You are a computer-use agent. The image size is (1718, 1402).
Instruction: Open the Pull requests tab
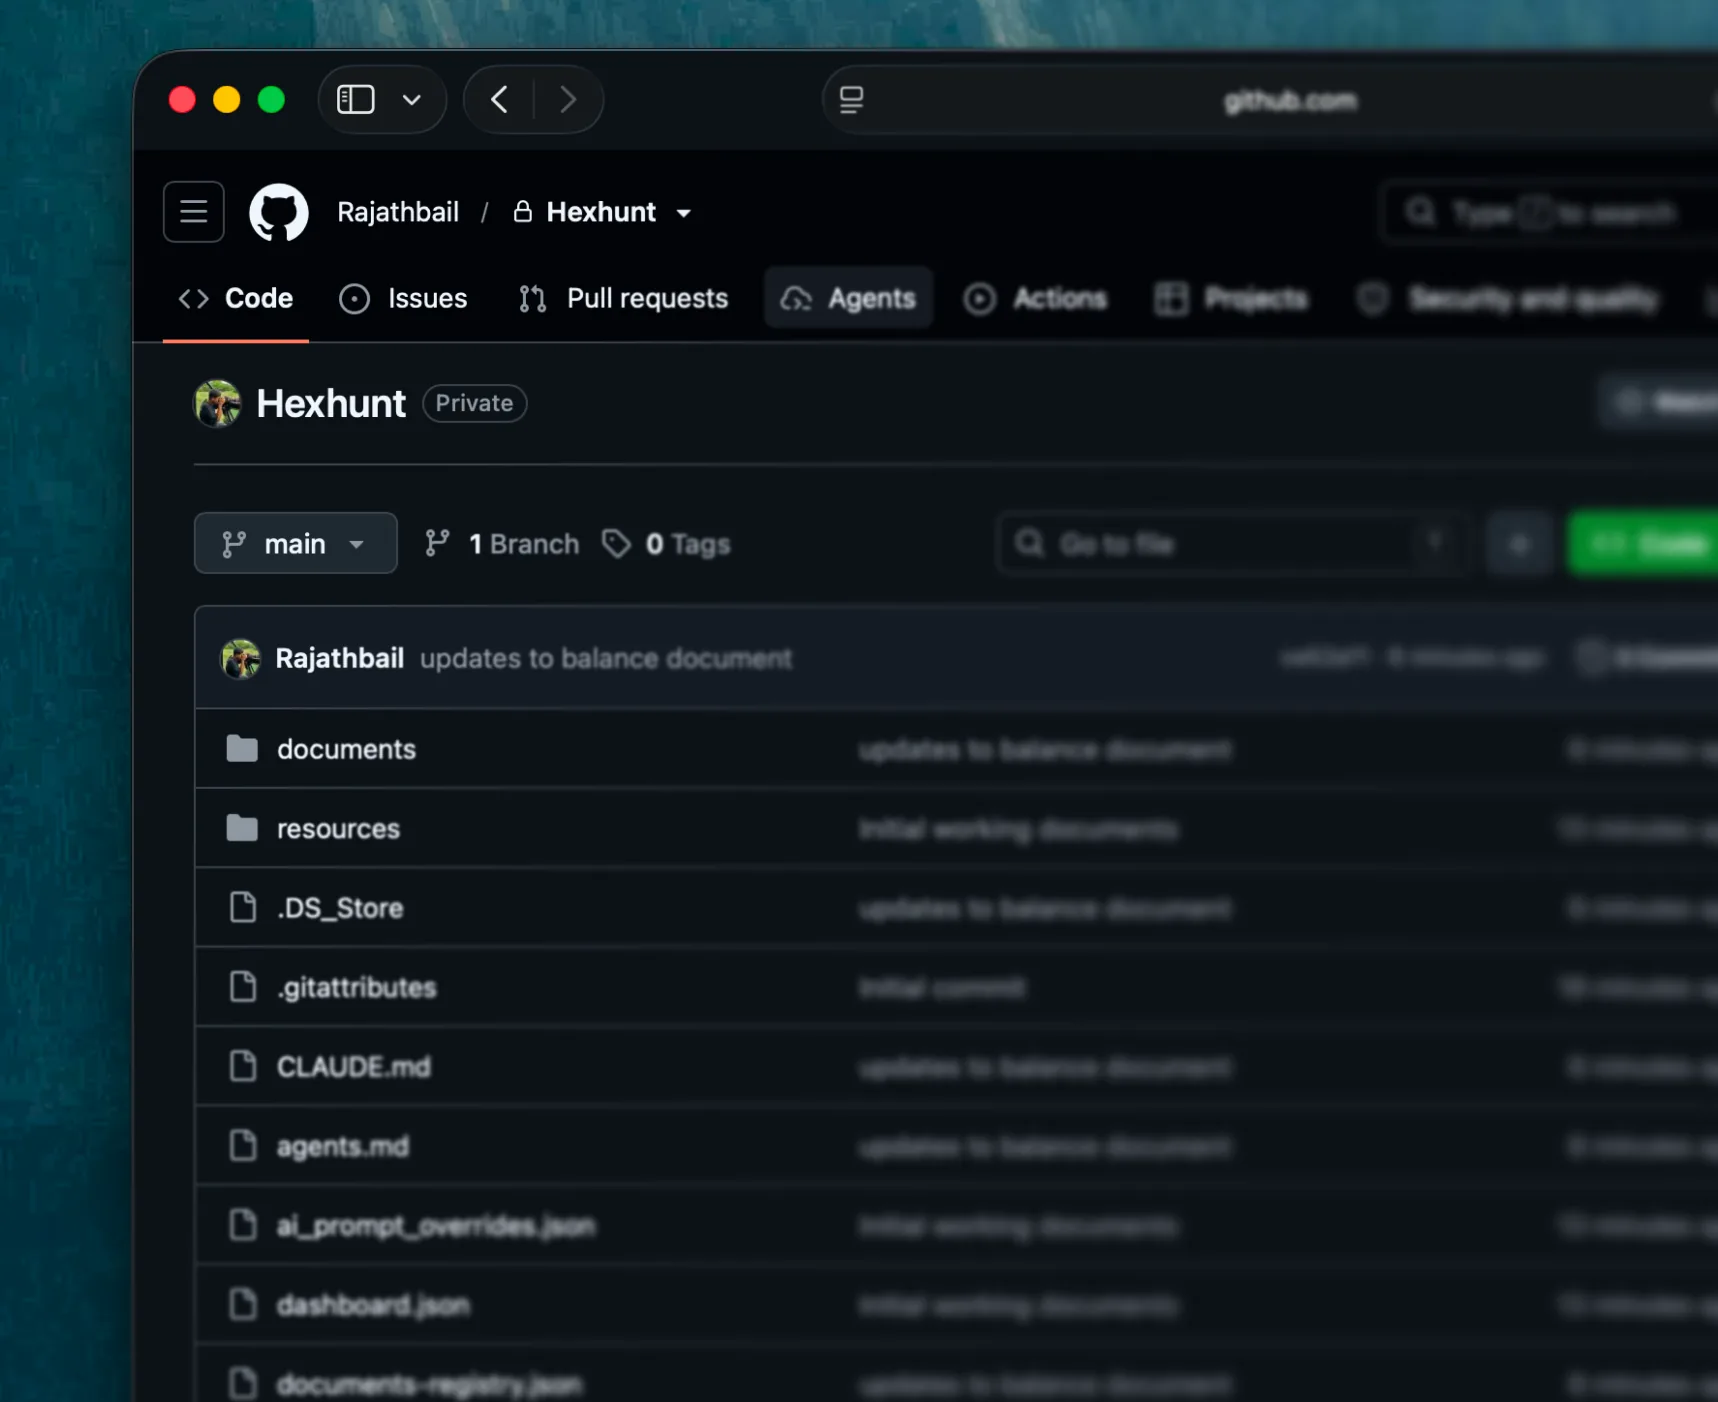coord(623,298)
